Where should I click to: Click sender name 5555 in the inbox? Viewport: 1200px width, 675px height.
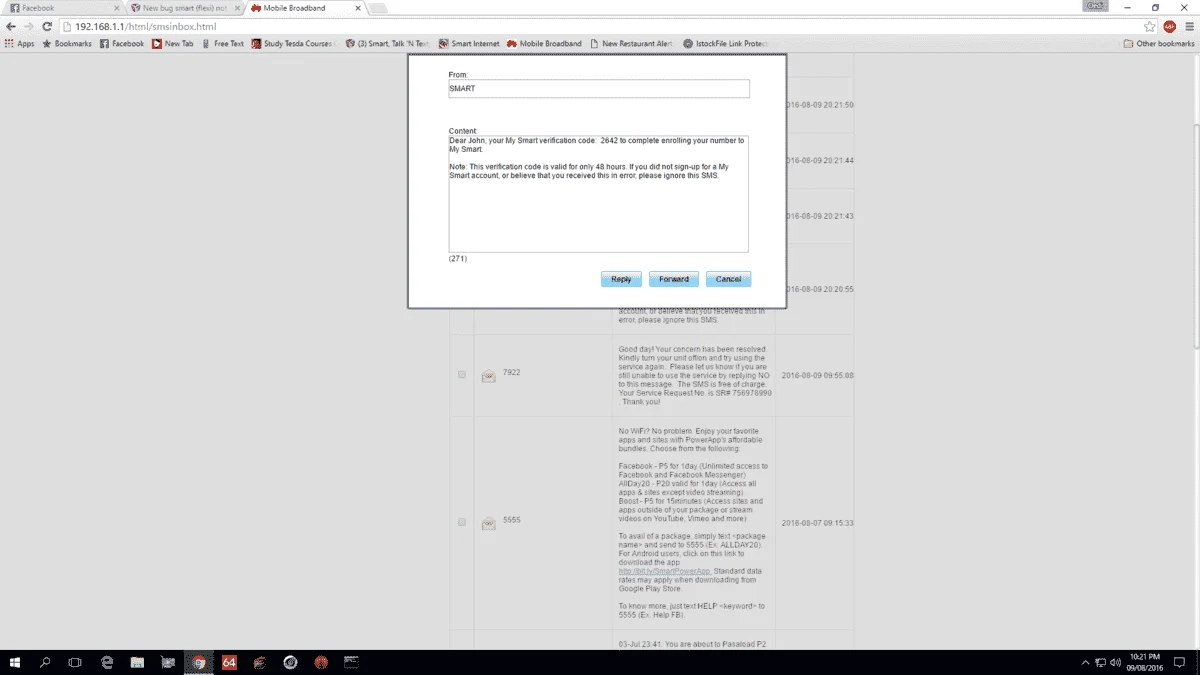click(x=511, y=520)
